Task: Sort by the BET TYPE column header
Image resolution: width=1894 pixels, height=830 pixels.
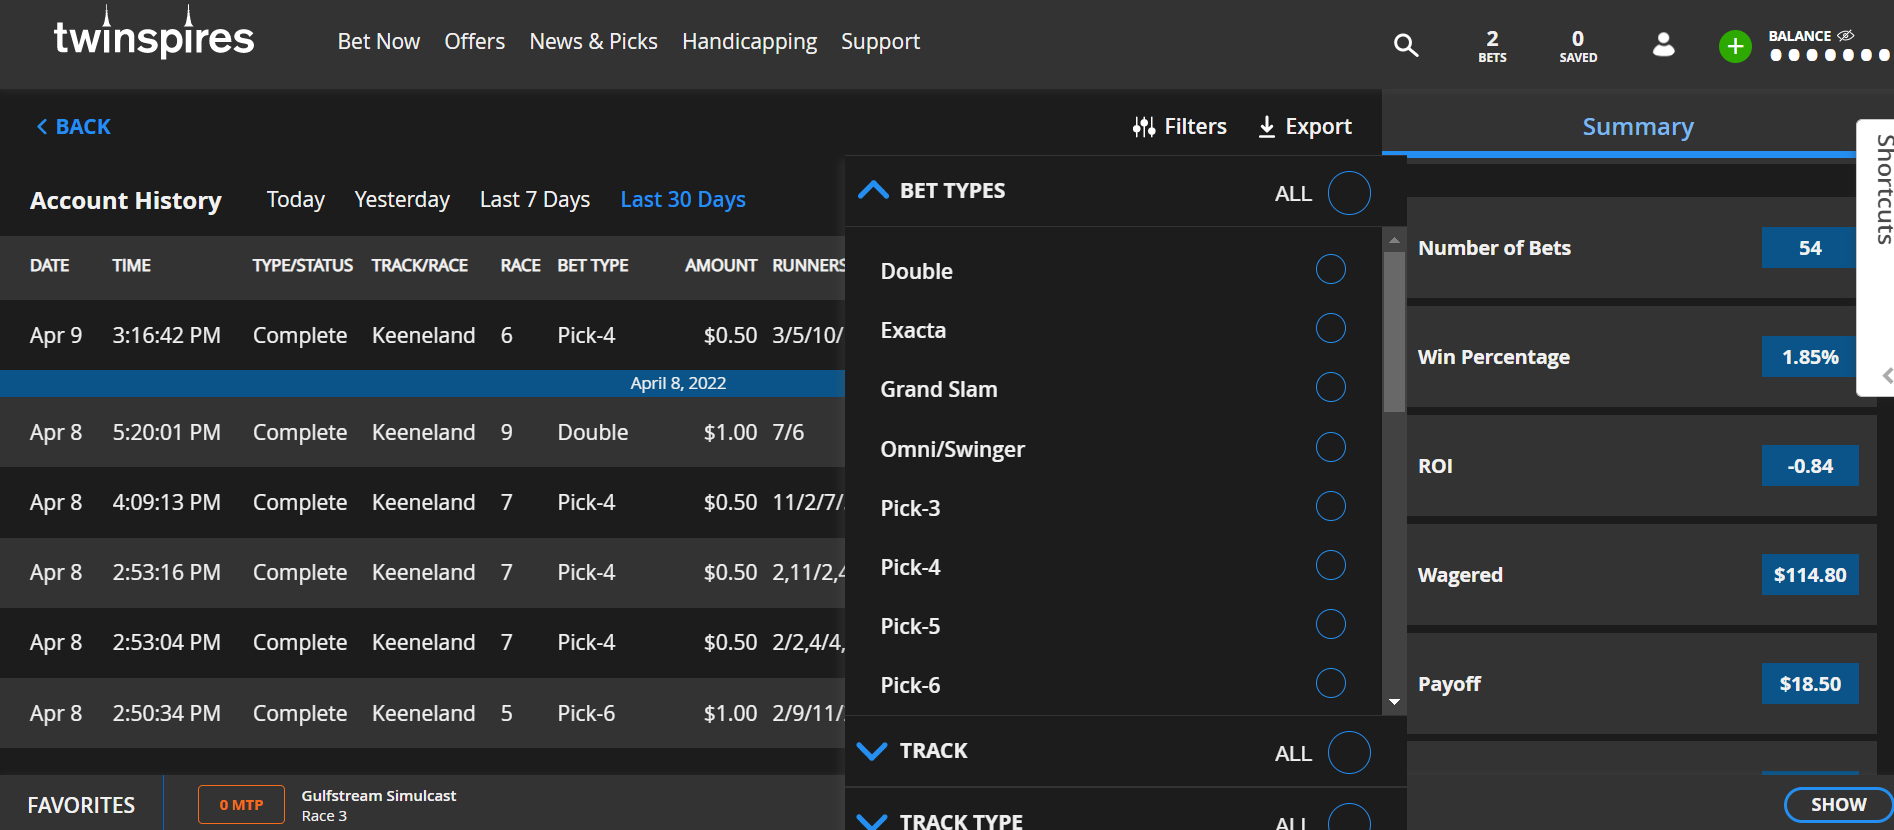Action: 593,265
